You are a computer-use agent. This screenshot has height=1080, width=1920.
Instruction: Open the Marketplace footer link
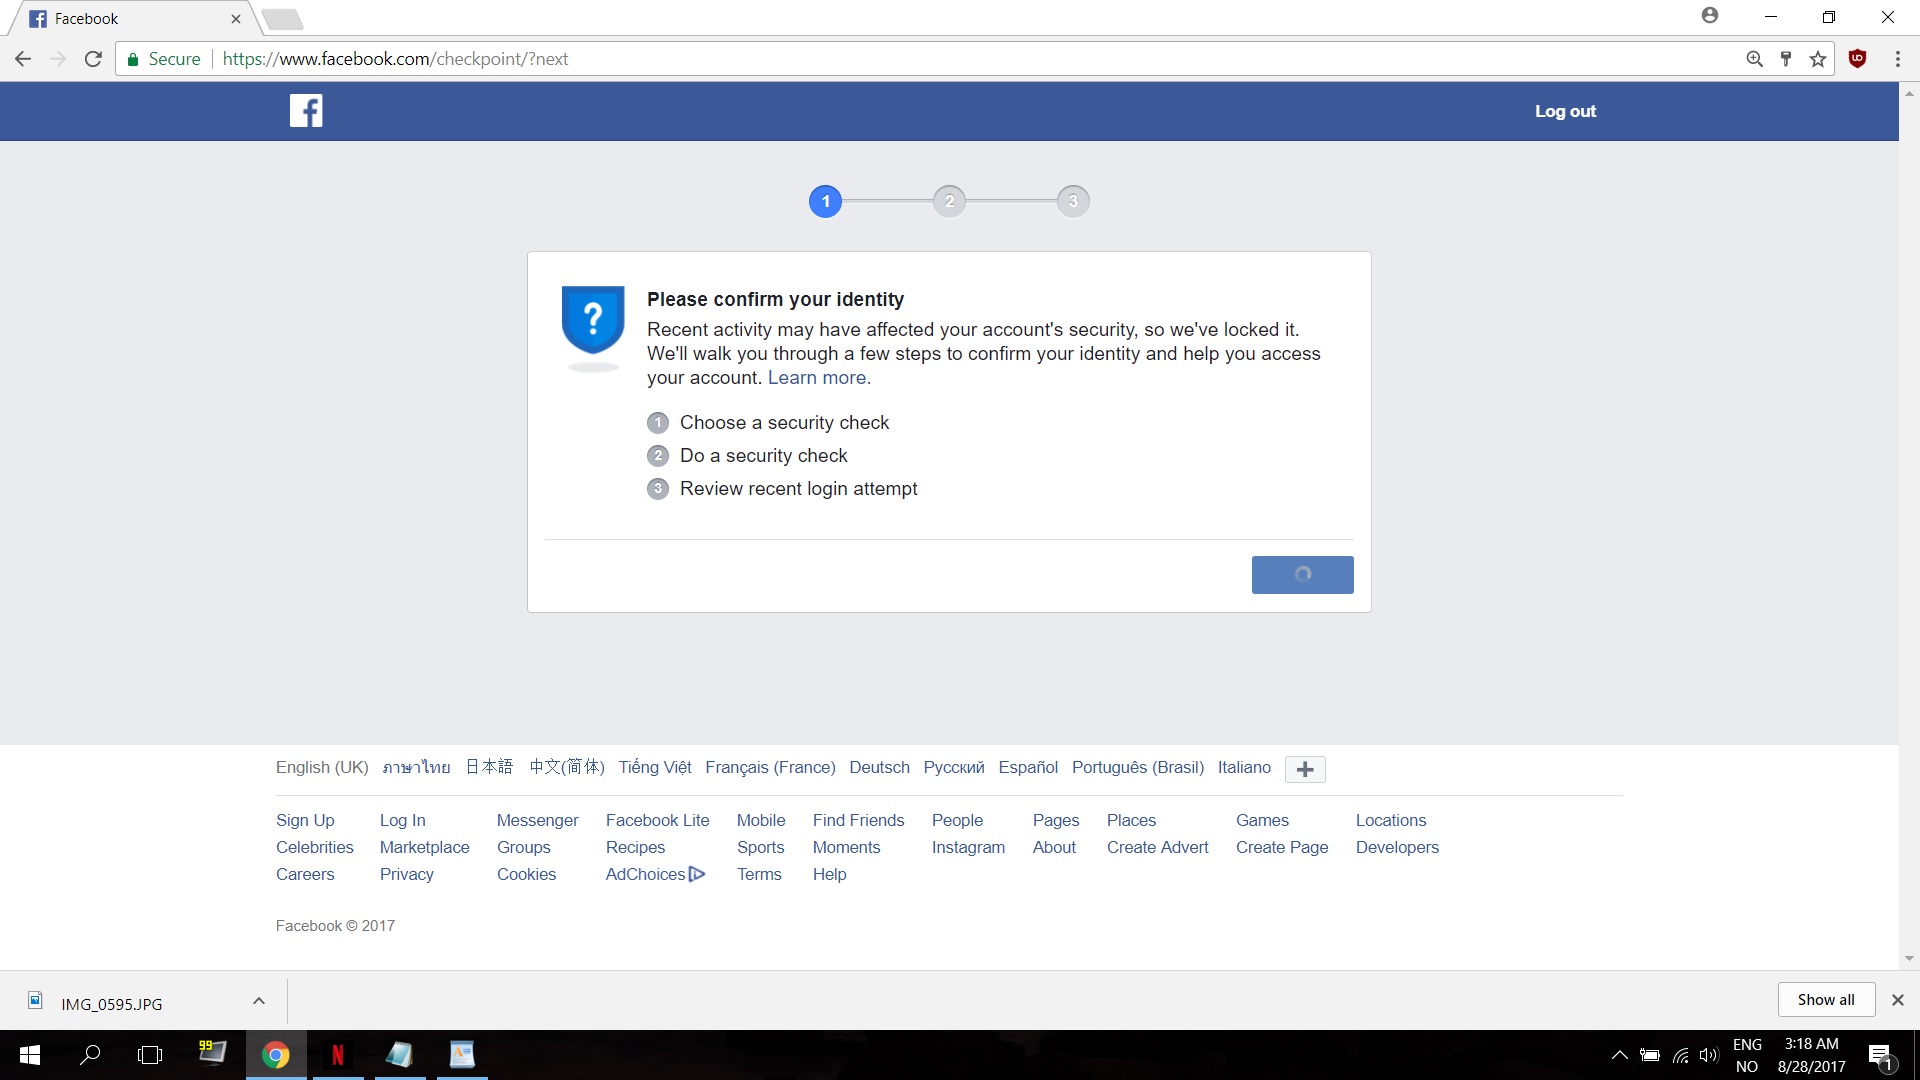[424, 847]
